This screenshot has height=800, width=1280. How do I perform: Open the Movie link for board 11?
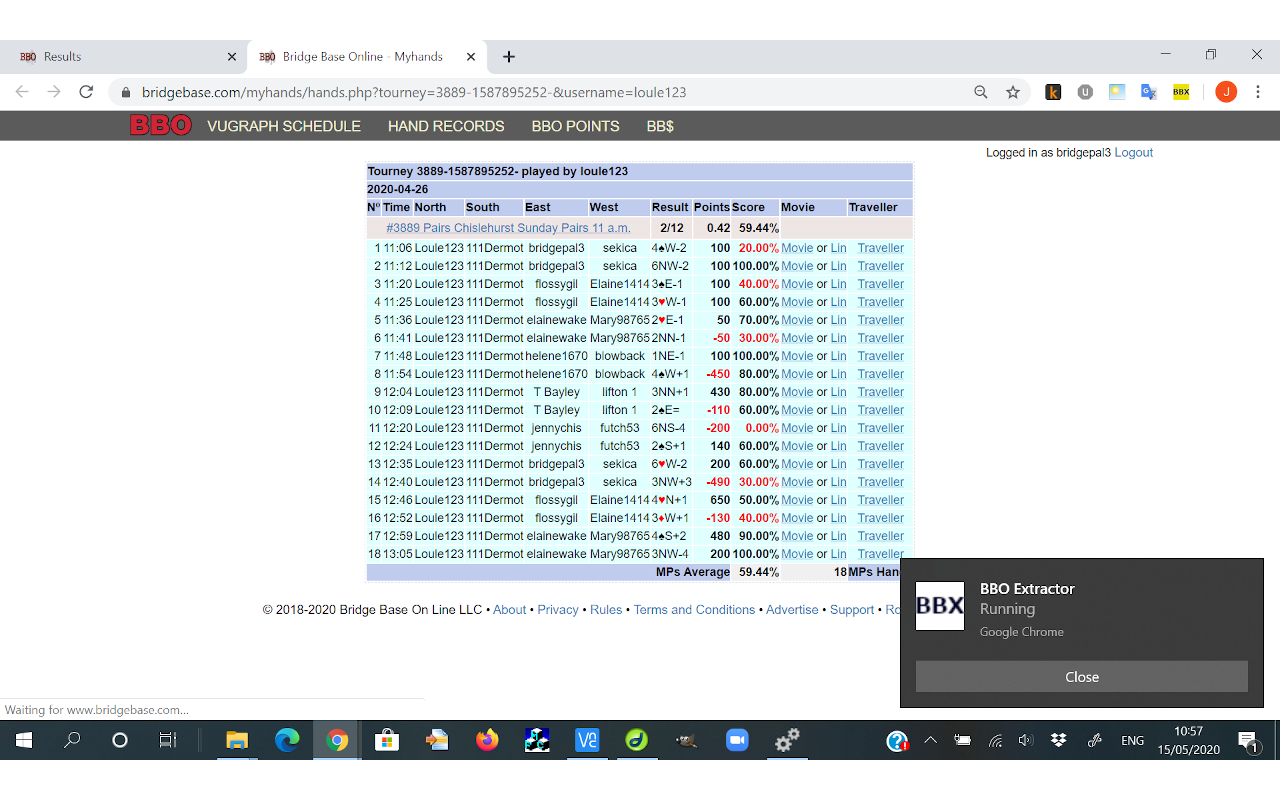(x=797, y=428)
